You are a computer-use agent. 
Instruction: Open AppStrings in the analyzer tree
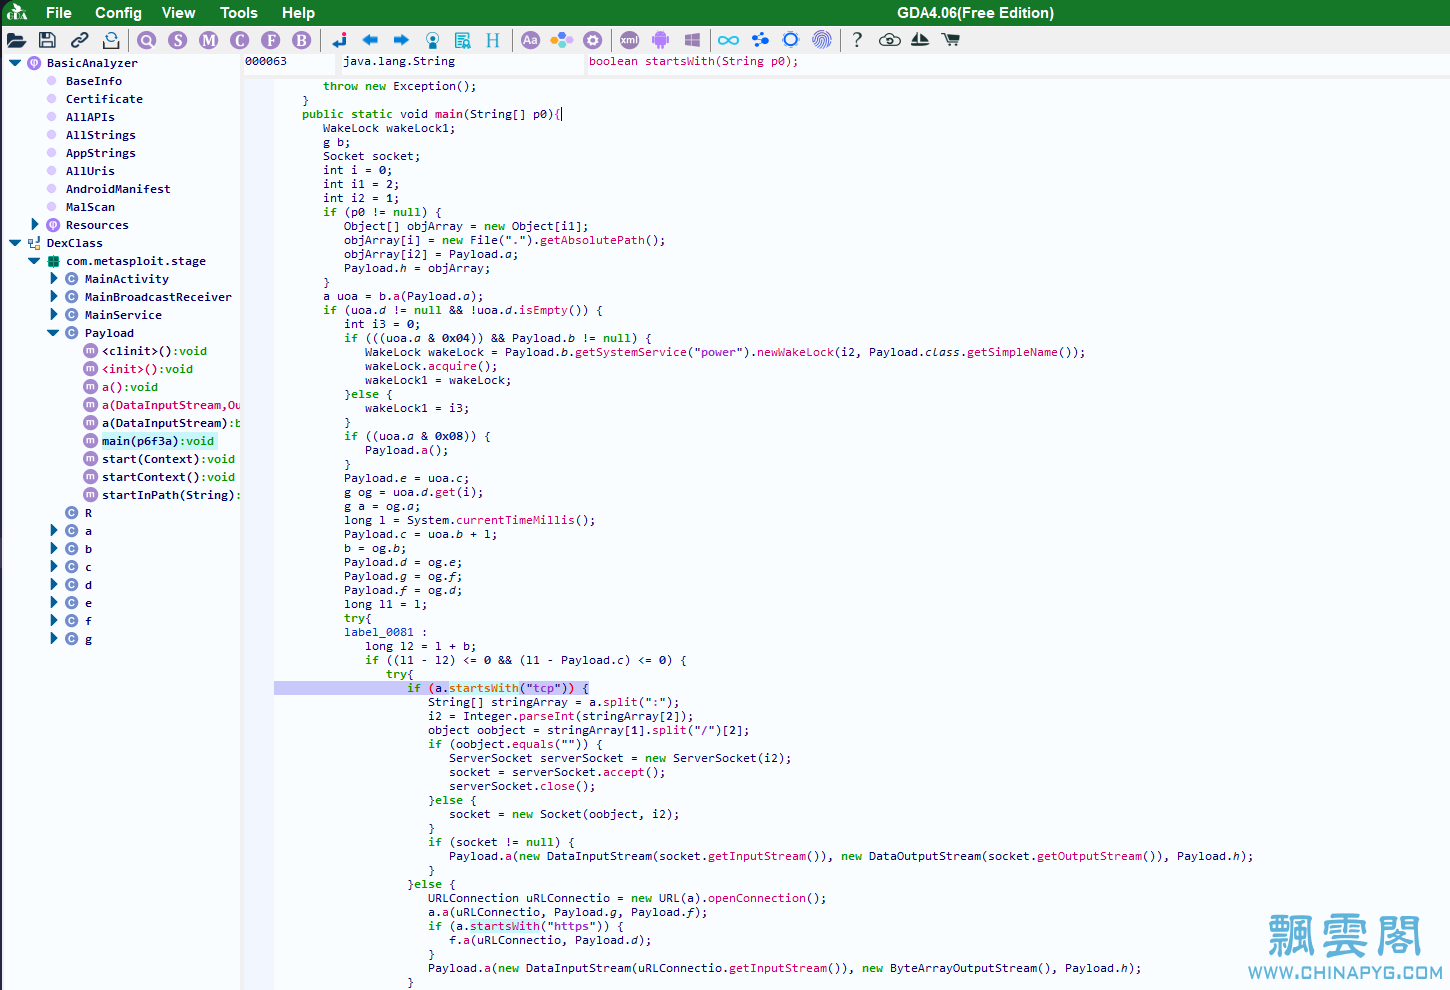pos(100,153)
